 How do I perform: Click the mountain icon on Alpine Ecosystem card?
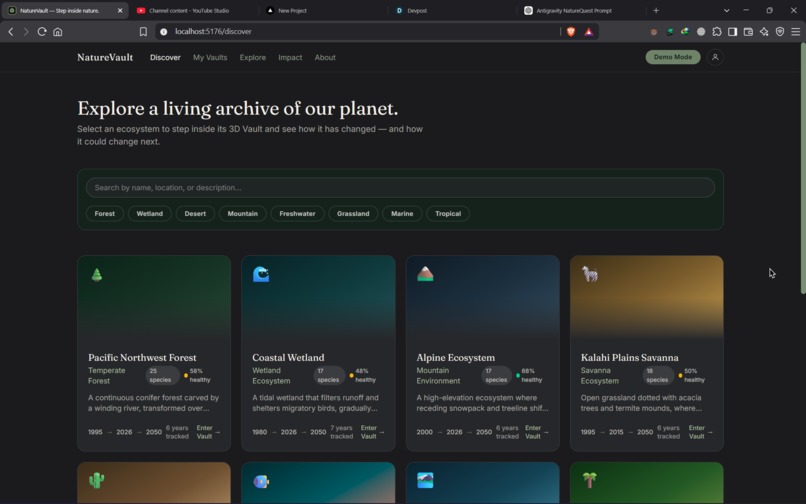point(425,274)
